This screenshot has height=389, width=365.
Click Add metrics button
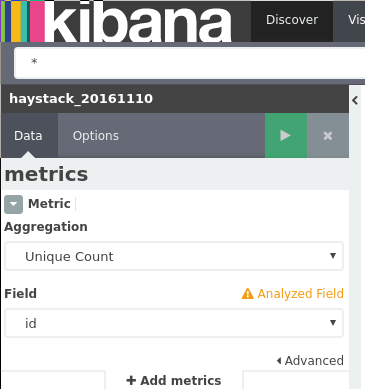(x=174, y=380)
